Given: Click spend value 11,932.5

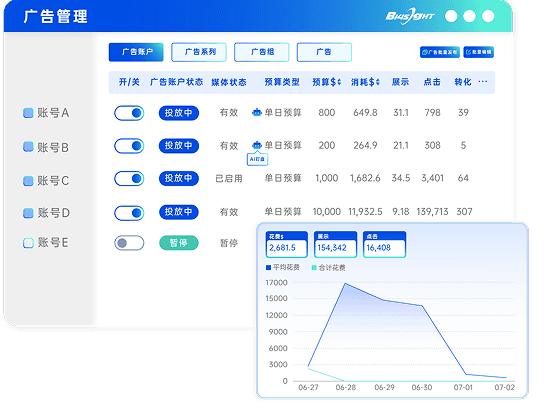Looking at the screenshot, I should (365, 211).
